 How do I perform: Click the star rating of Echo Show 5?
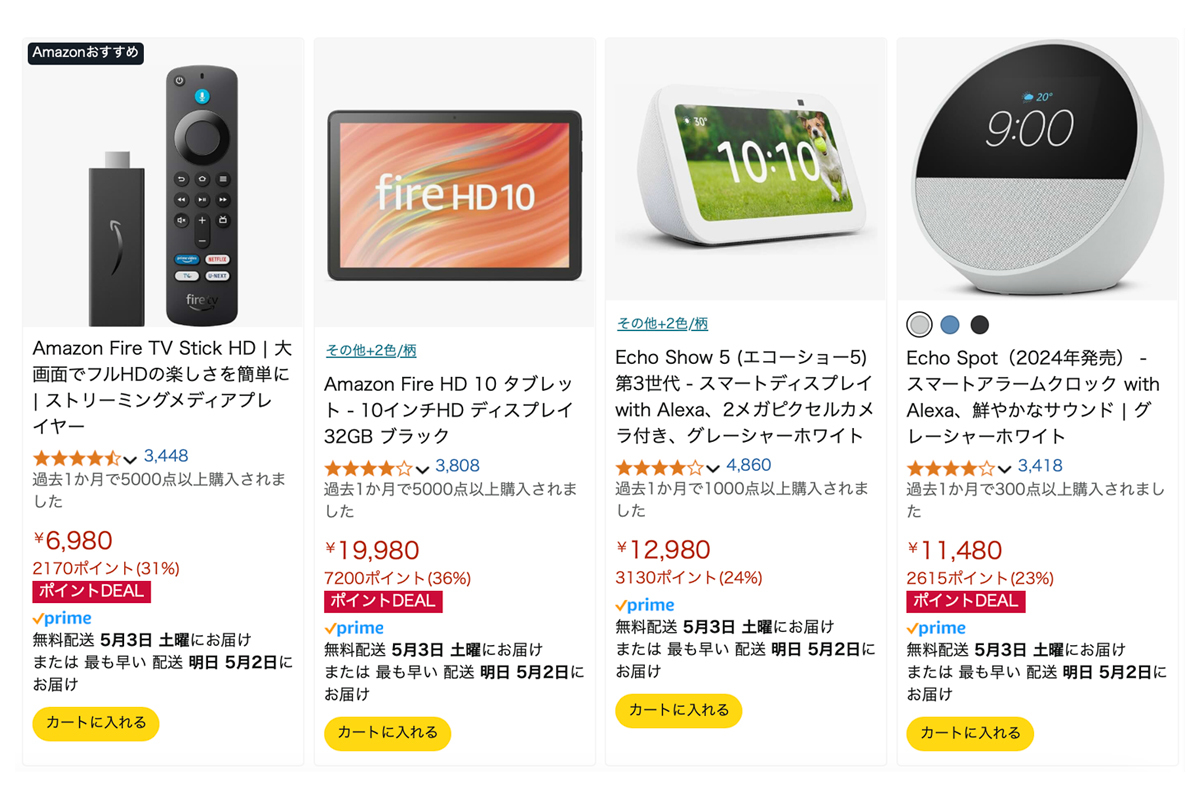point(660,467)
